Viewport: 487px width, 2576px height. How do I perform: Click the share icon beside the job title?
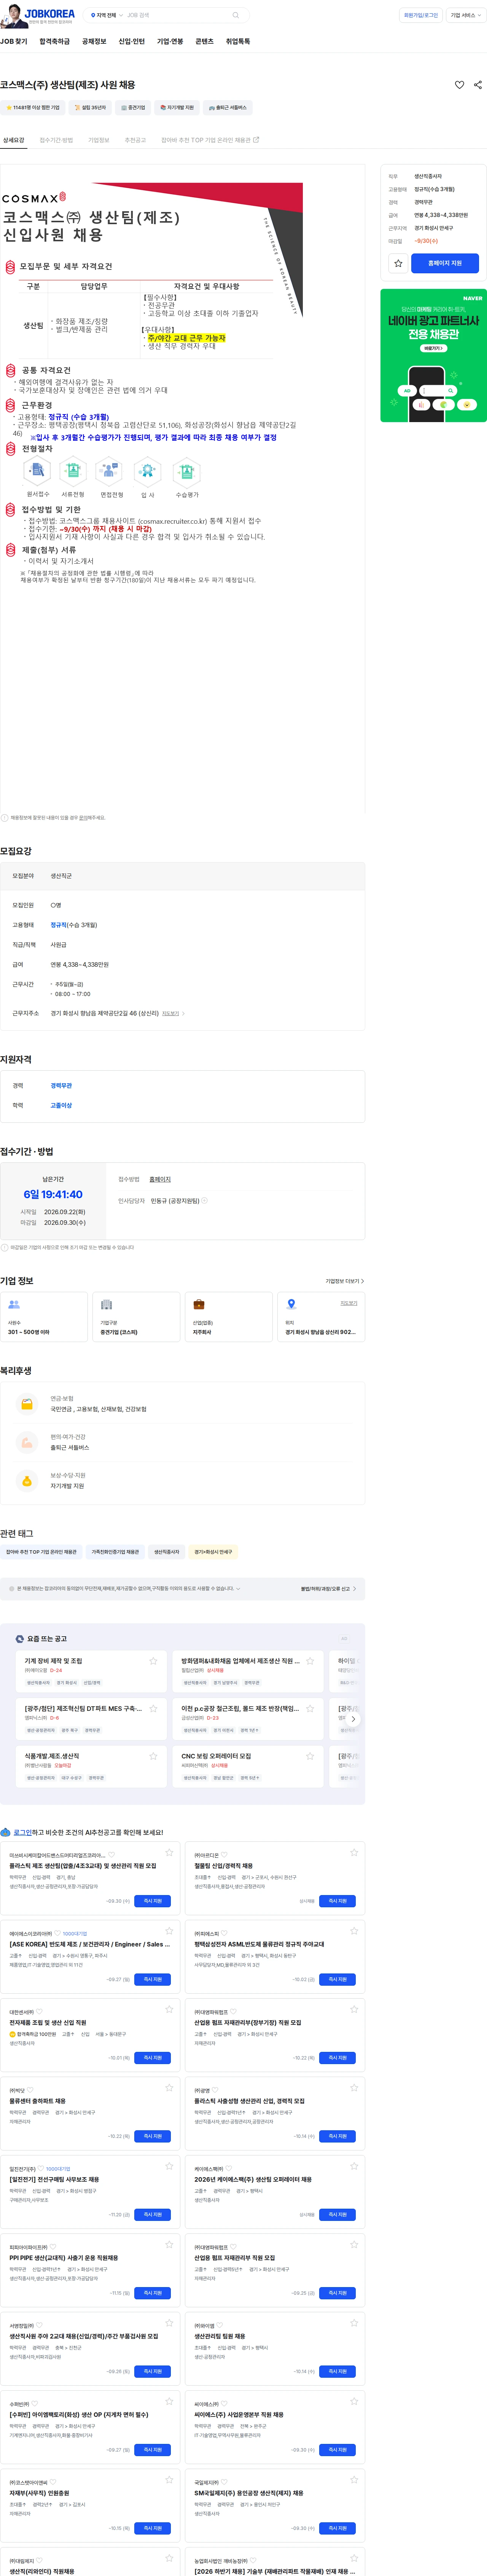click(x=477, y=85)
